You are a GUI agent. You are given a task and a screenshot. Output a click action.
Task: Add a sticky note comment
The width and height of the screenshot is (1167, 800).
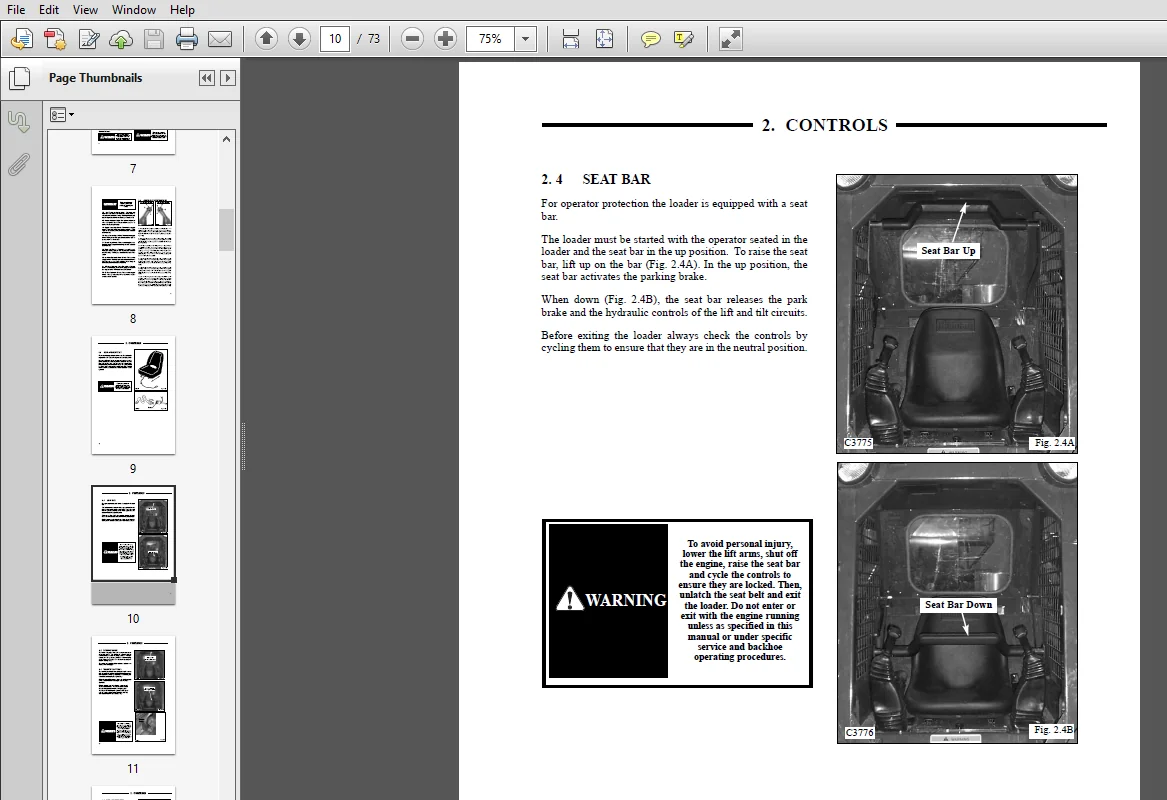click(x=650, y=39)
